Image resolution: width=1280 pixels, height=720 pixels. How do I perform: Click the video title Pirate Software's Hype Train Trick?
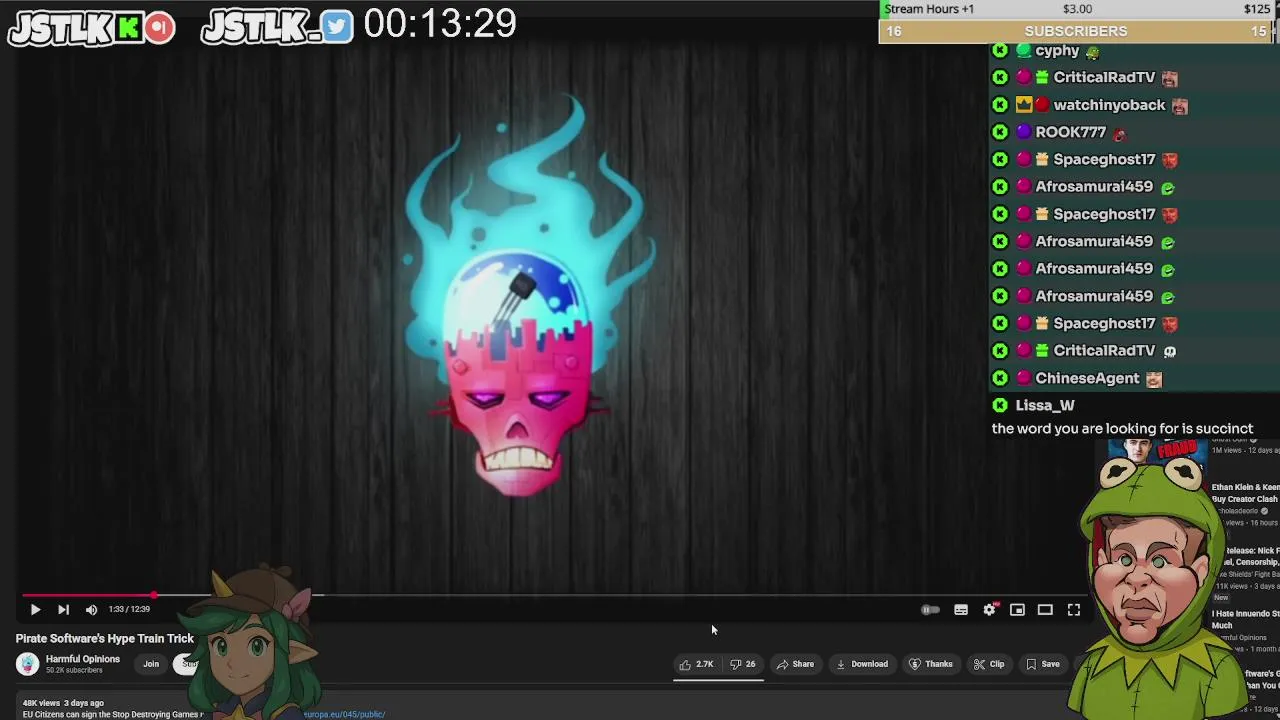tap(105, 638)
